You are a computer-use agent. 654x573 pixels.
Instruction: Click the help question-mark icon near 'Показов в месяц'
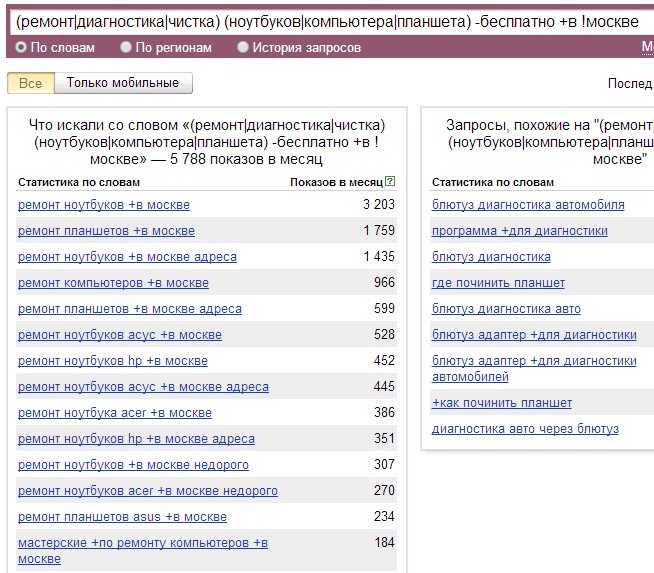pyautogui.click(x=390, y=181)
